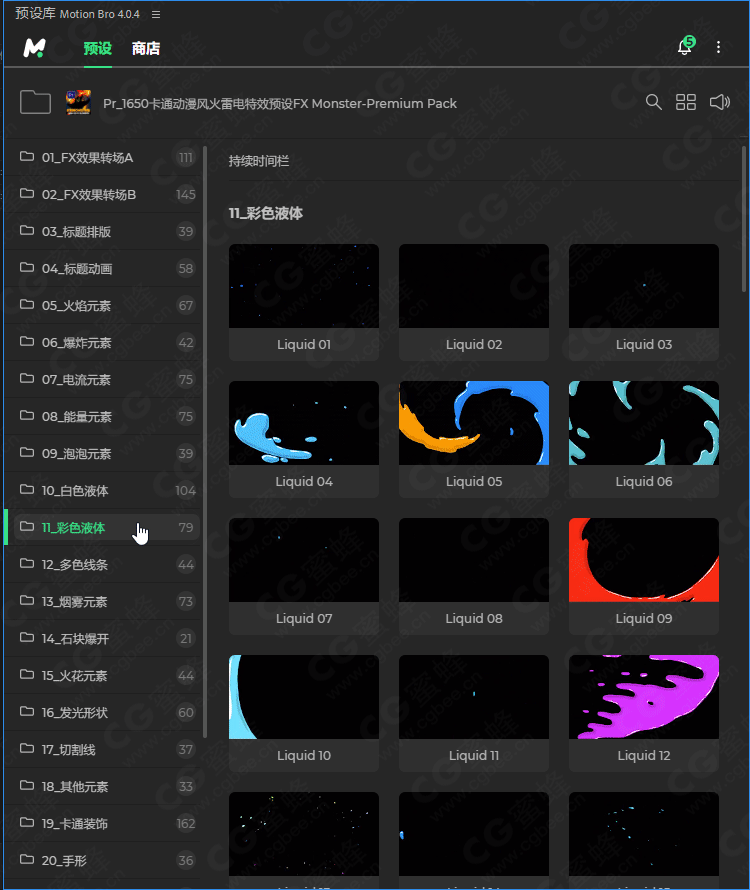The width and height of the screenshot is (750, 890).
Task: Click the preset grid scrollbar
Action: point(744,219)
